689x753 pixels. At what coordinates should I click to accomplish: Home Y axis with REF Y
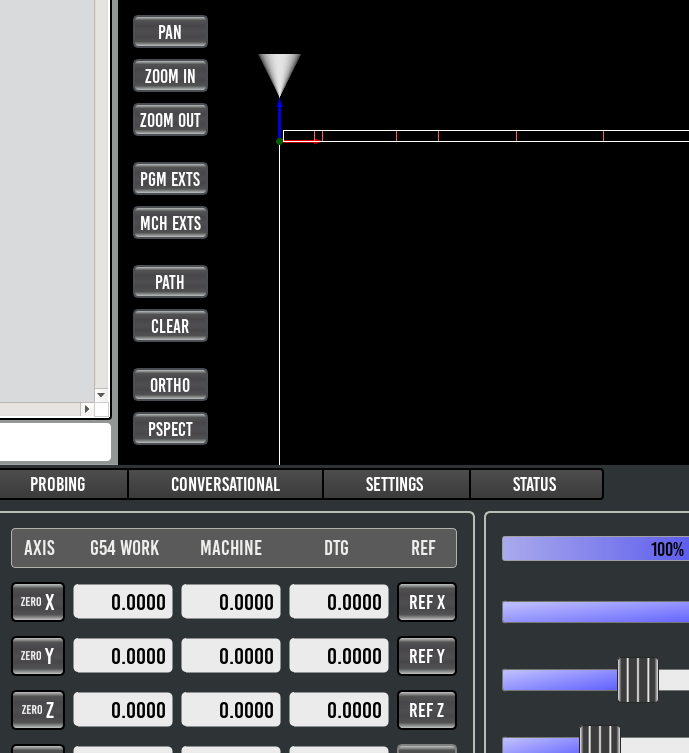coord(427,656)
